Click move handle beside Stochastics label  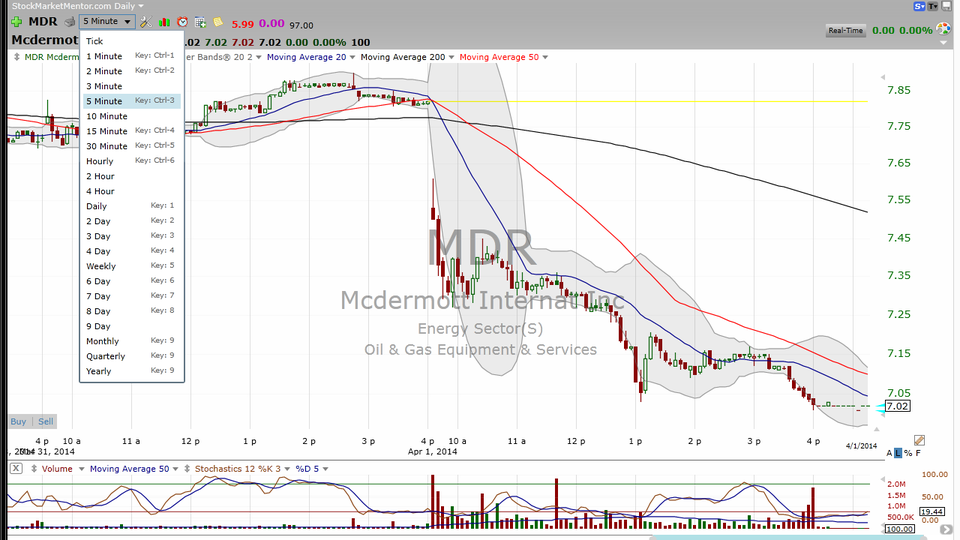point(187,468)
